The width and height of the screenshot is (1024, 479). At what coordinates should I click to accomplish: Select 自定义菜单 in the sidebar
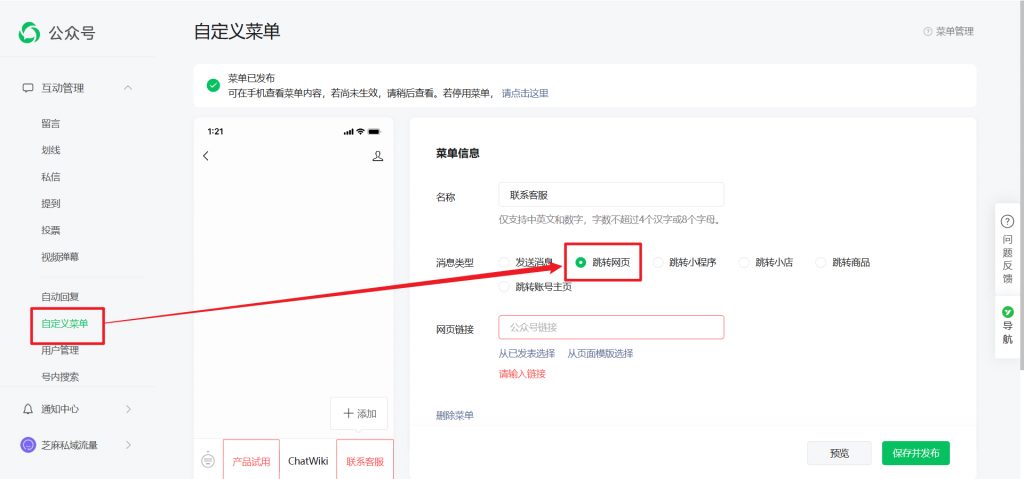[65, 323]
